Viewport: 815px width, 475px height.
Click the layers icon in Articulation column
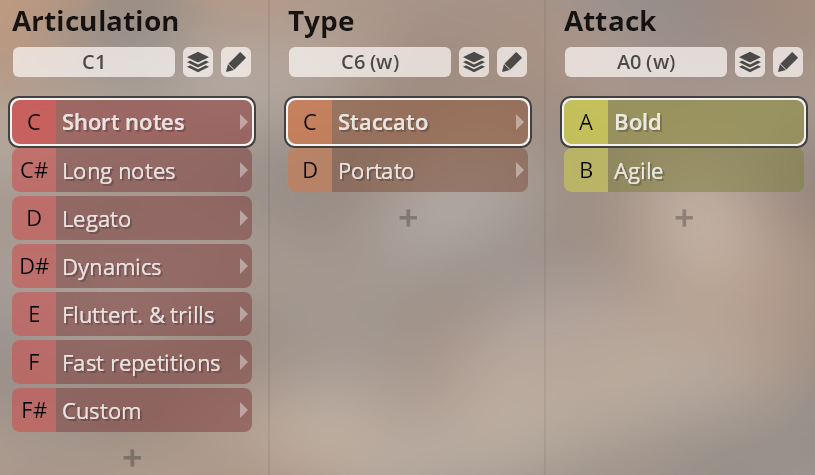[x=198, y=62]
